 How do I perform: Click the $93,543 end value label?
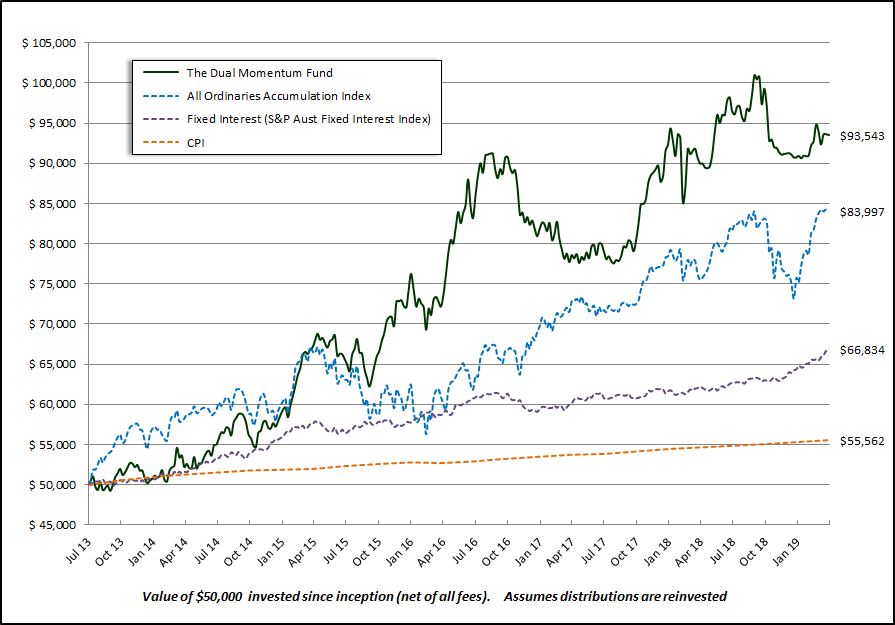859,135
